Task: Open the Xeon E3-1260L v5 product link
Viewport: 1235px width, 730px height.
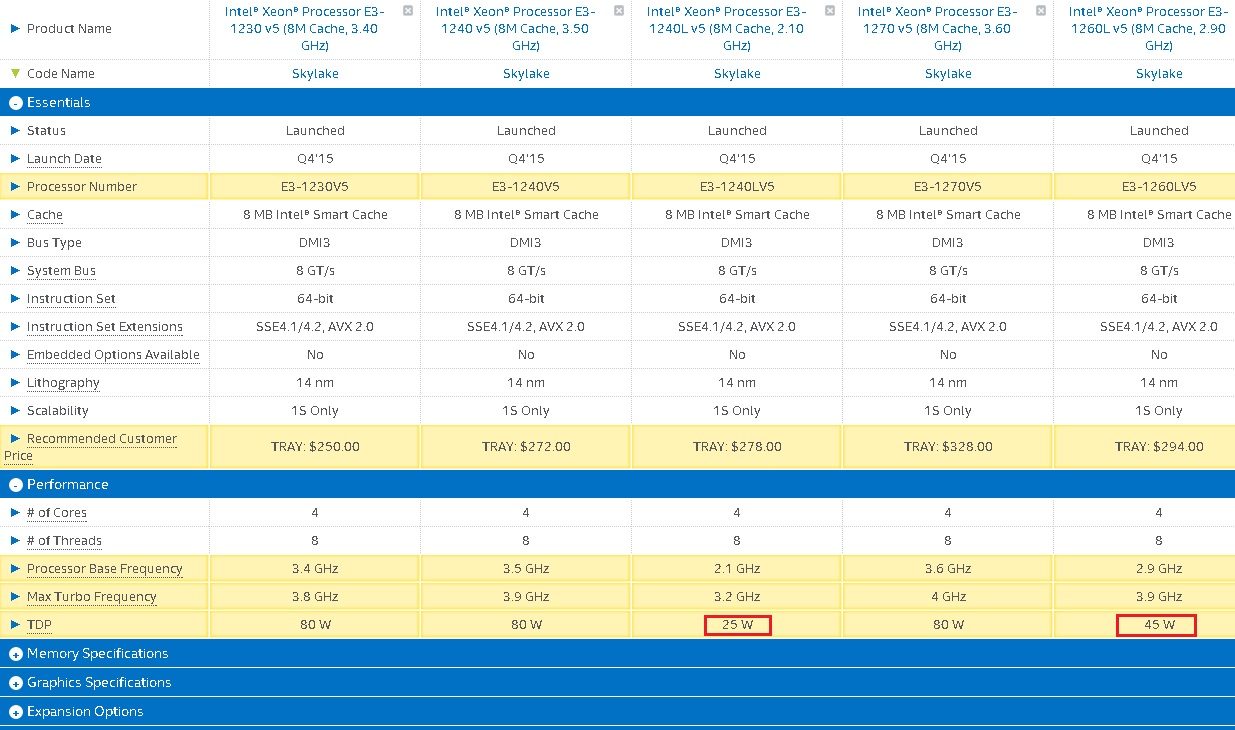Action: pos(1149,29)
